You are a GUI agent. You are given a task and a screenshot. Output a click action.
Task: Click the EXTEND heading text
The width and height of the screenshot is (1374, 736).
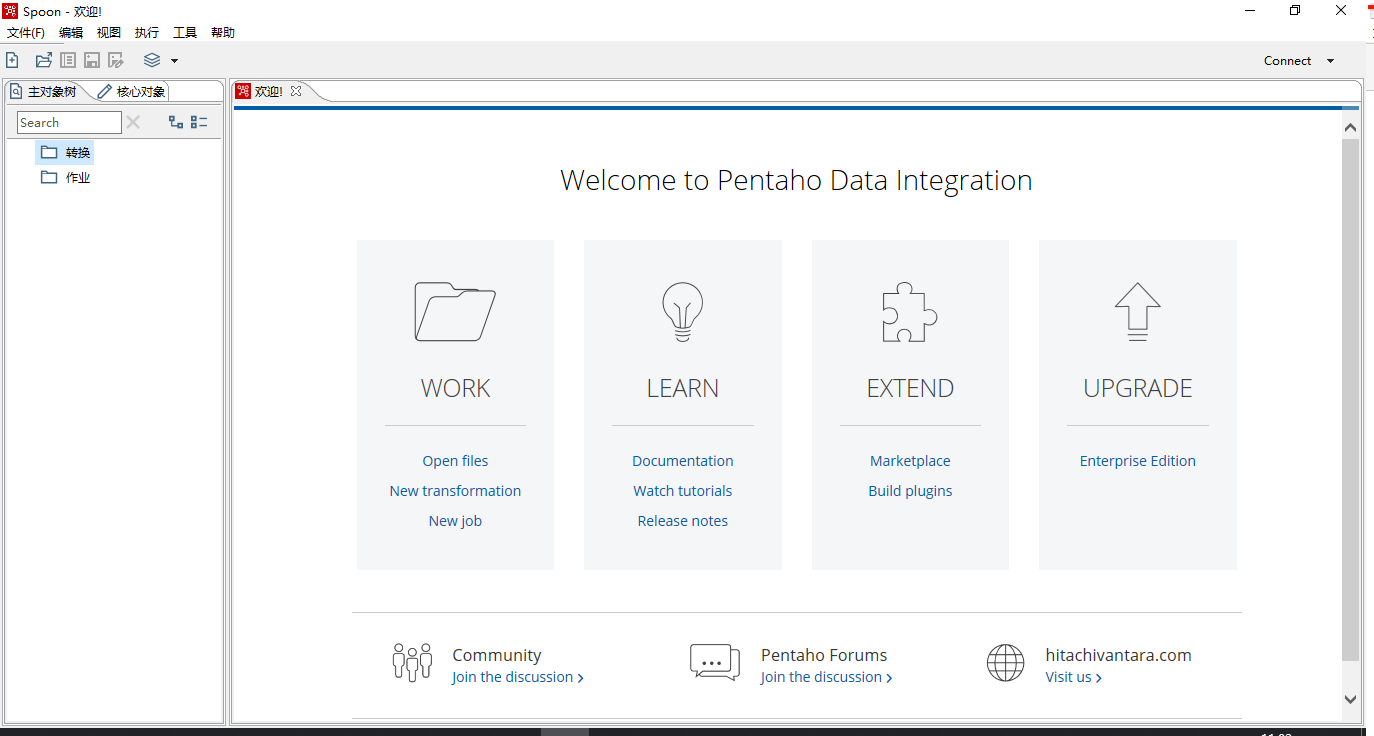(x=910, y=388)
